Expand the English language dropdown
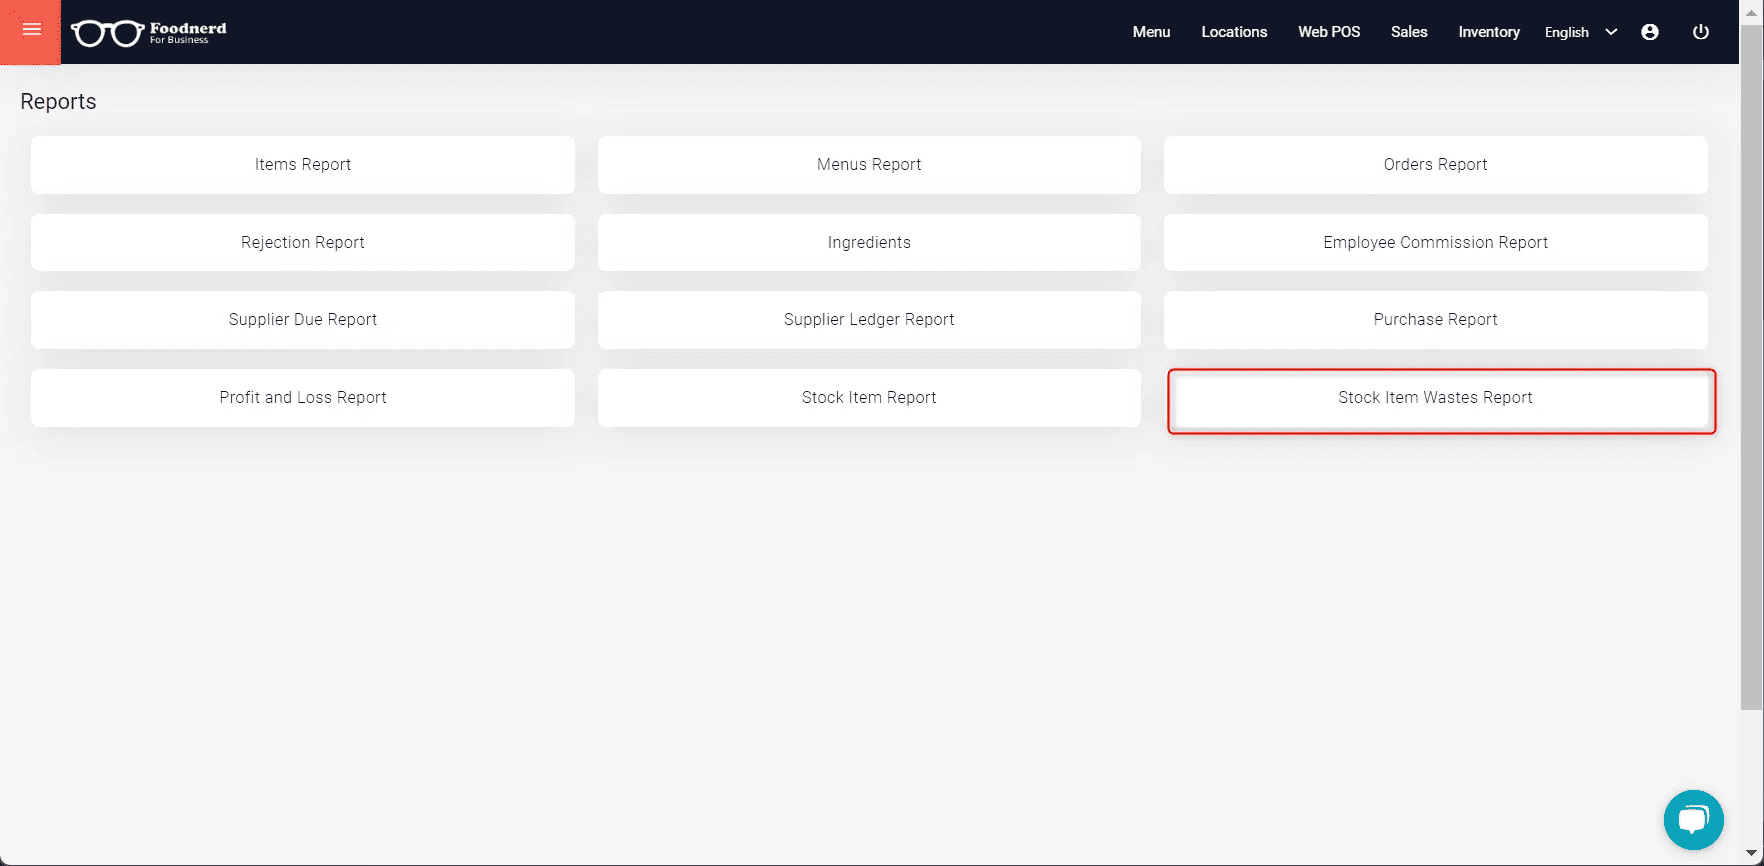Image resolution: width=1764 pixels, height=866 pixels. coord(1581,32)
